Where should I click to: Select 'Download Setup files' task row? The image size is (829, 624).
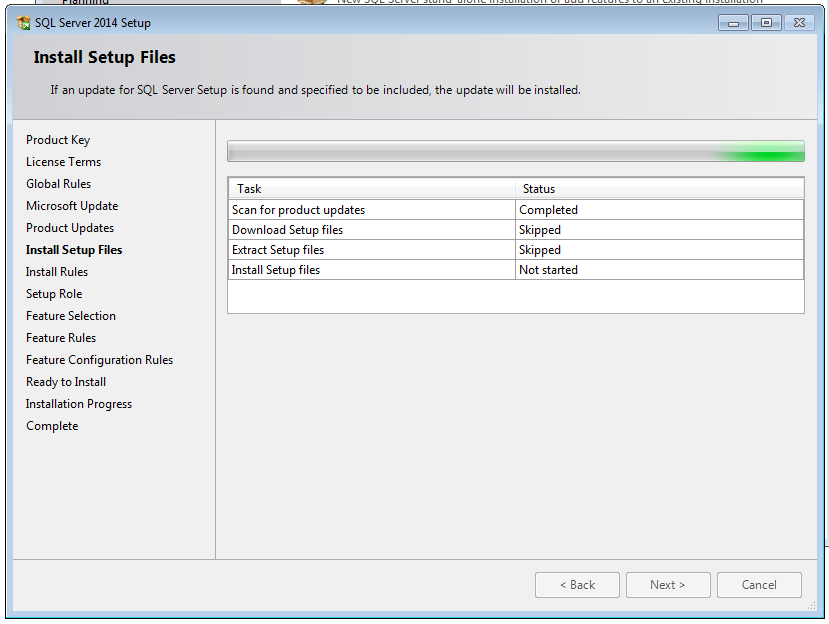pyautogui.click(x=516, y=230)
